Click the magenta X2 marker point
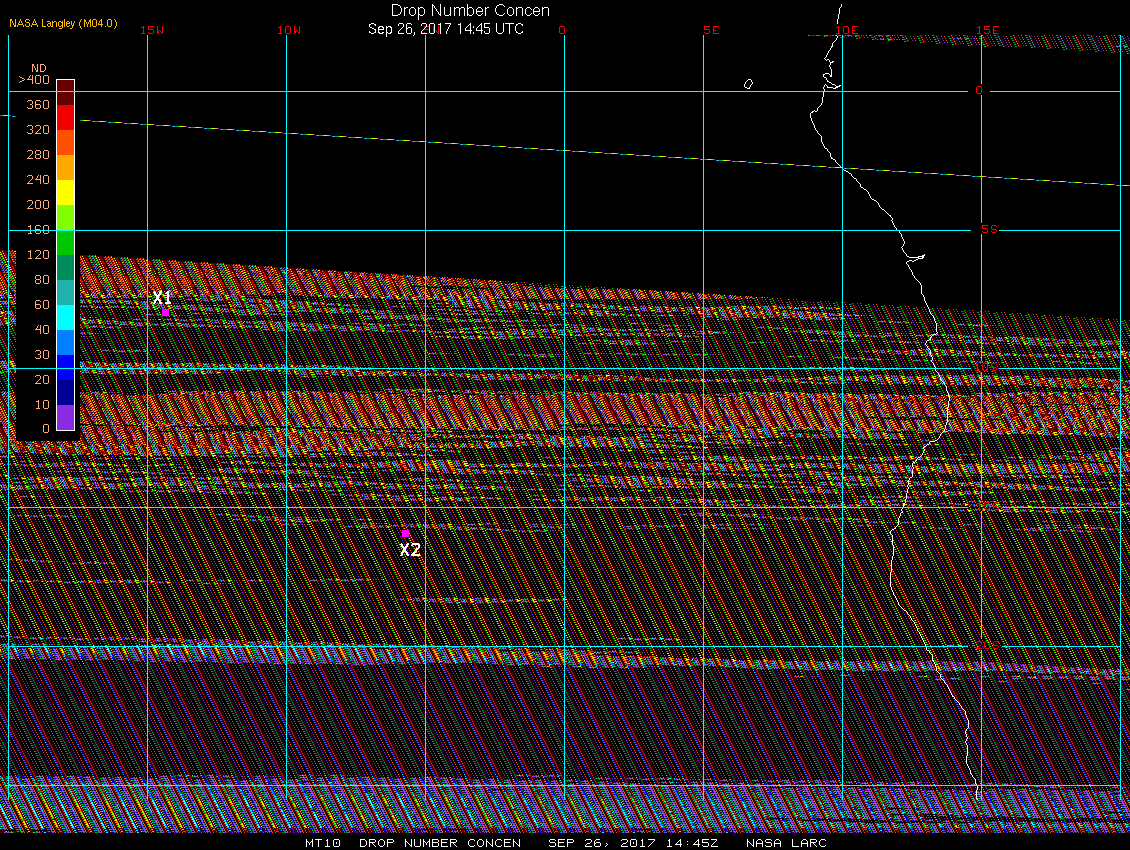Viewport: 1130px width, 850px height. tap(405, 533)
